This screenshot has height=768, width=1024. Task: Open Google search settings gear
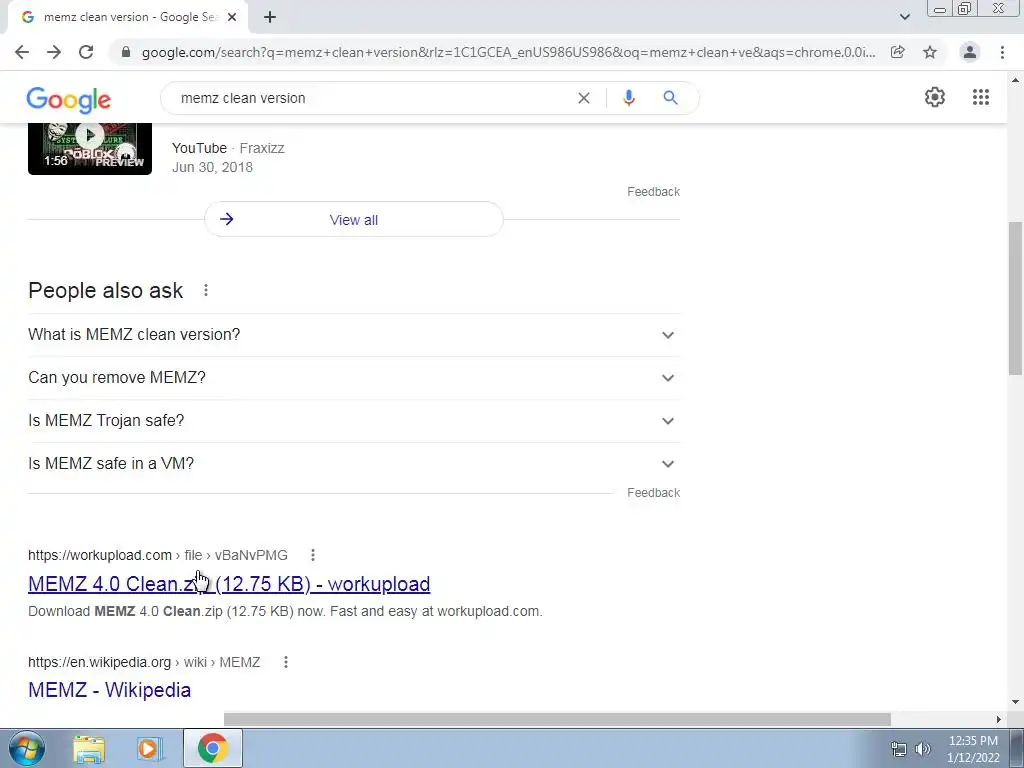click(x=935, y=97)
